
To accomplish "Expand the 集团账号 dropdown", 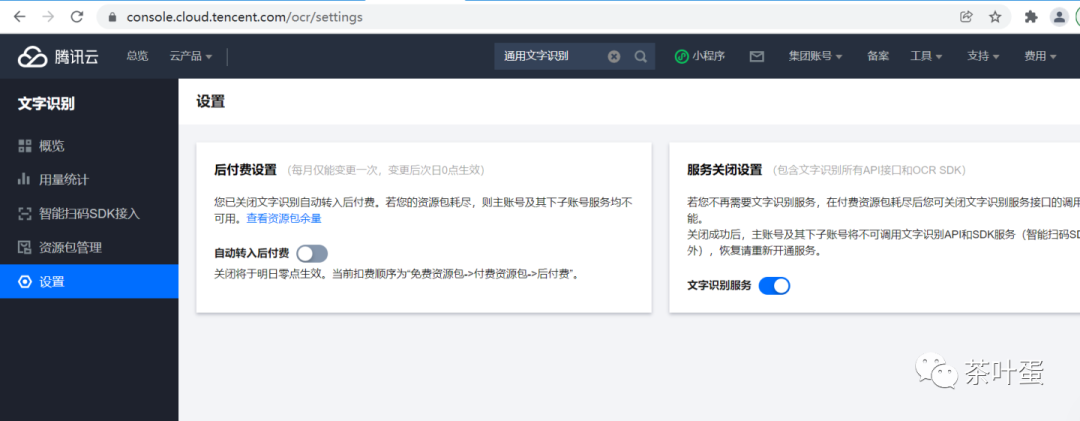I will [x=816, y=57].
